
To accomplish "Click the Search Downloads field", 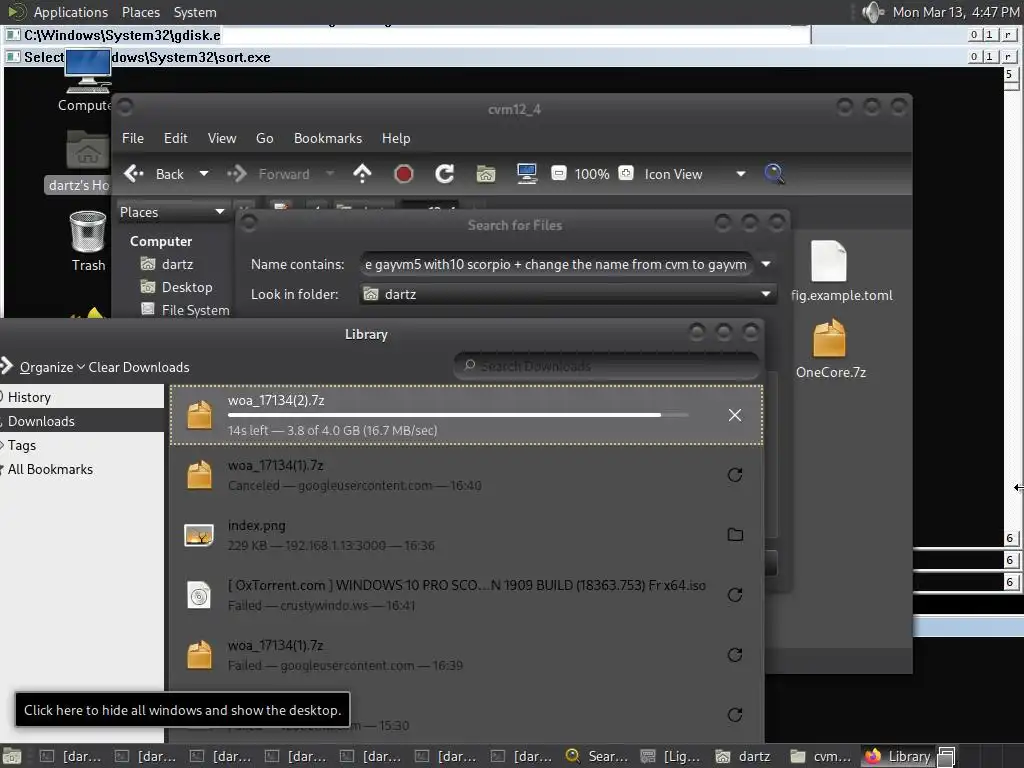I will pyautogui.click(x=606, y=366).
